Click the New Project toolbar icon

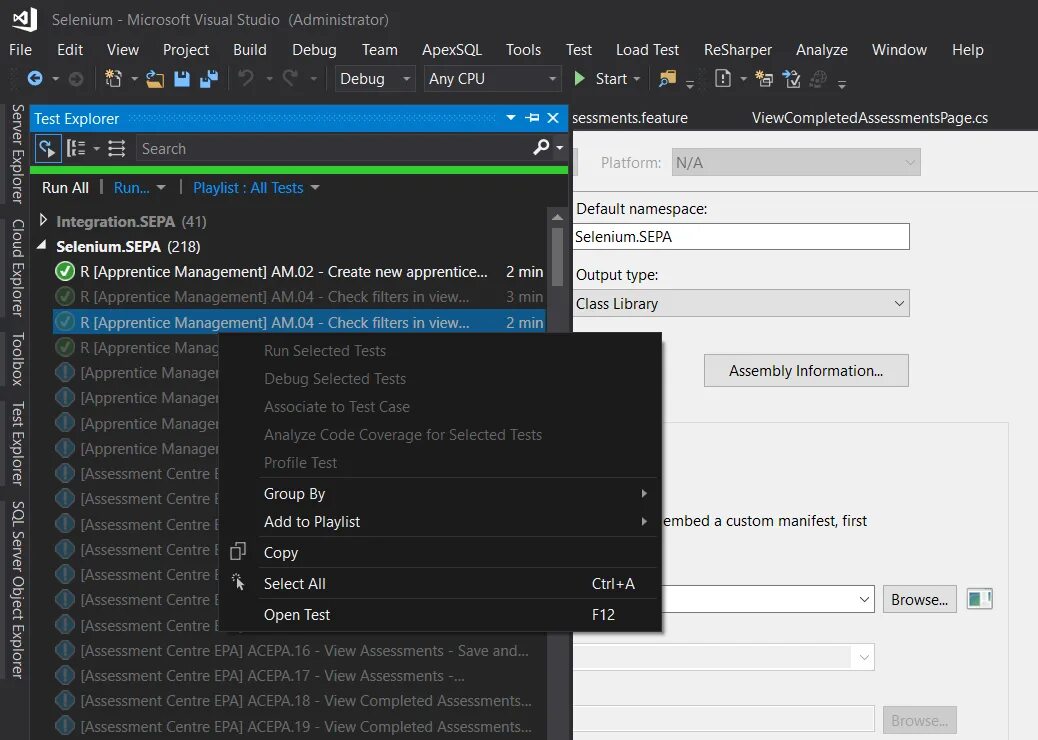(x=113, y=79)
